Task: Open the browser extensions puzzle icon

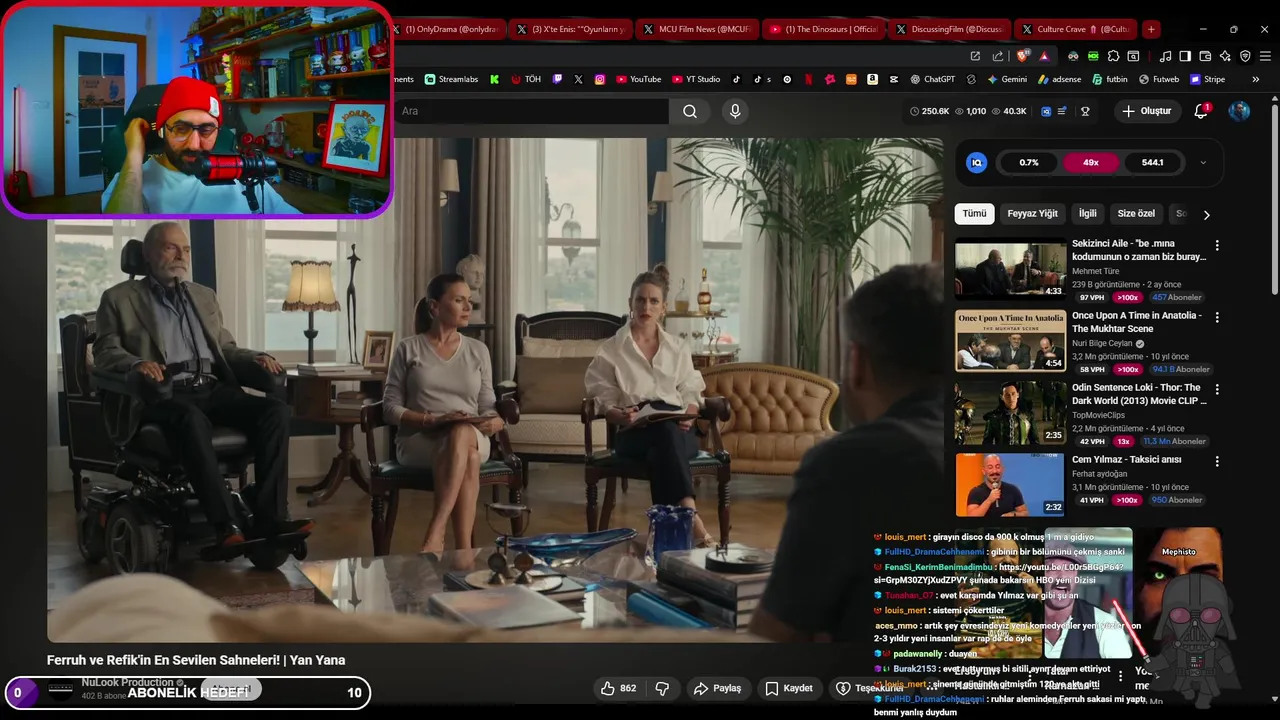Action: point(1114,56)
